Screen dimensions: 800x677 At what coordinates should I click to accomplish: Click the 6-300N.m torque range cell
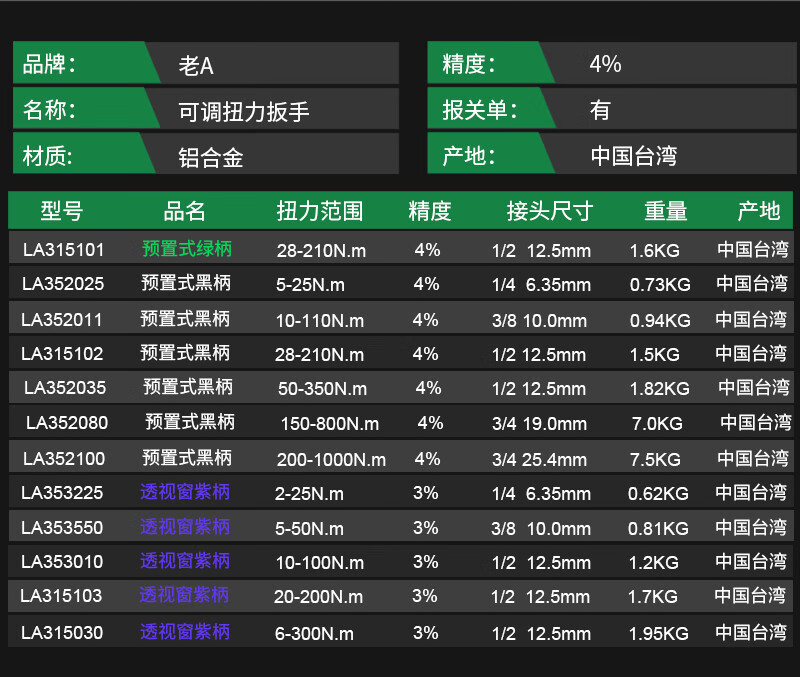[x=314, y=634]
